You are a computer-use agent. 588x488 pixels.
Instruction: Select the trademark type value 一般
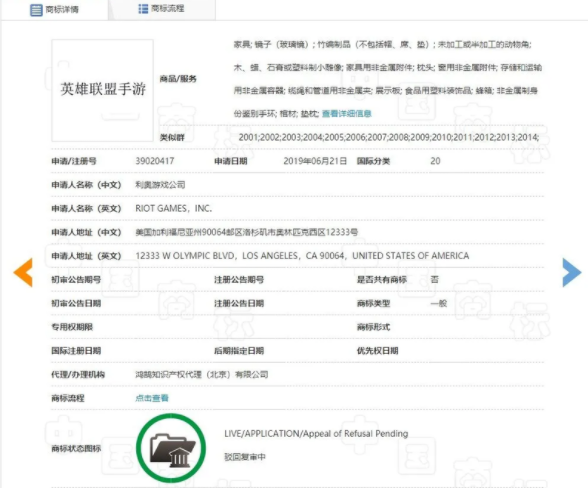click(438, 303)
